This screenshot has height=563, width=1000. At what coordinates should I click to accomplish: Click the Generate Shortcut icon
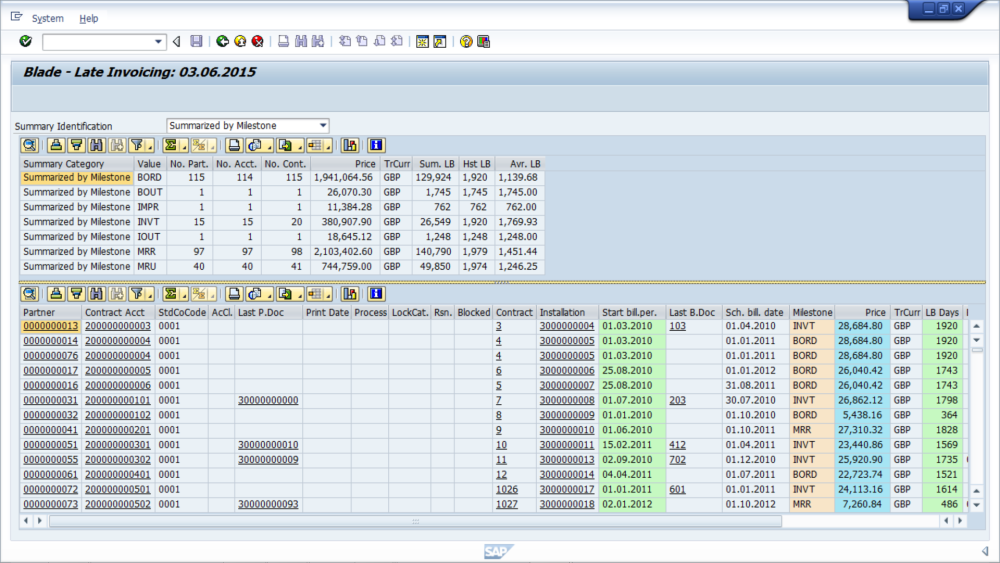point(440,41)
